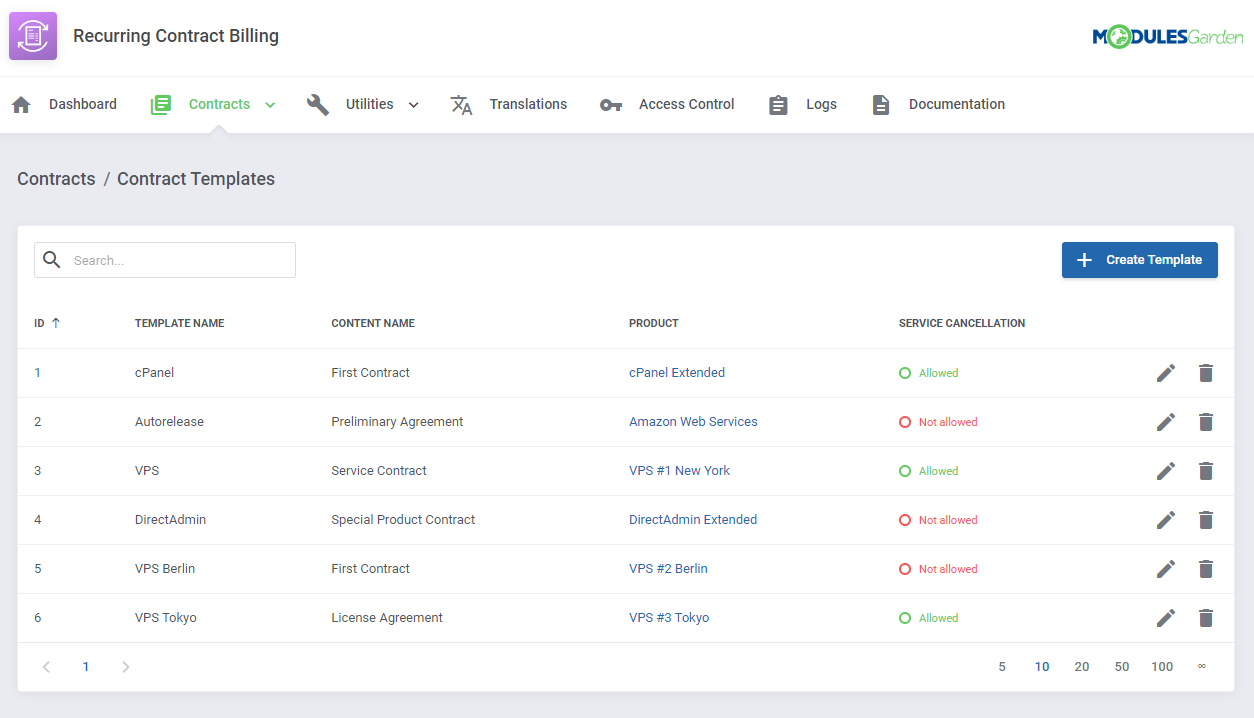Screen dimensions: 1254x718
Task: Open Access Control via the key icon
Action: [611, 103]
